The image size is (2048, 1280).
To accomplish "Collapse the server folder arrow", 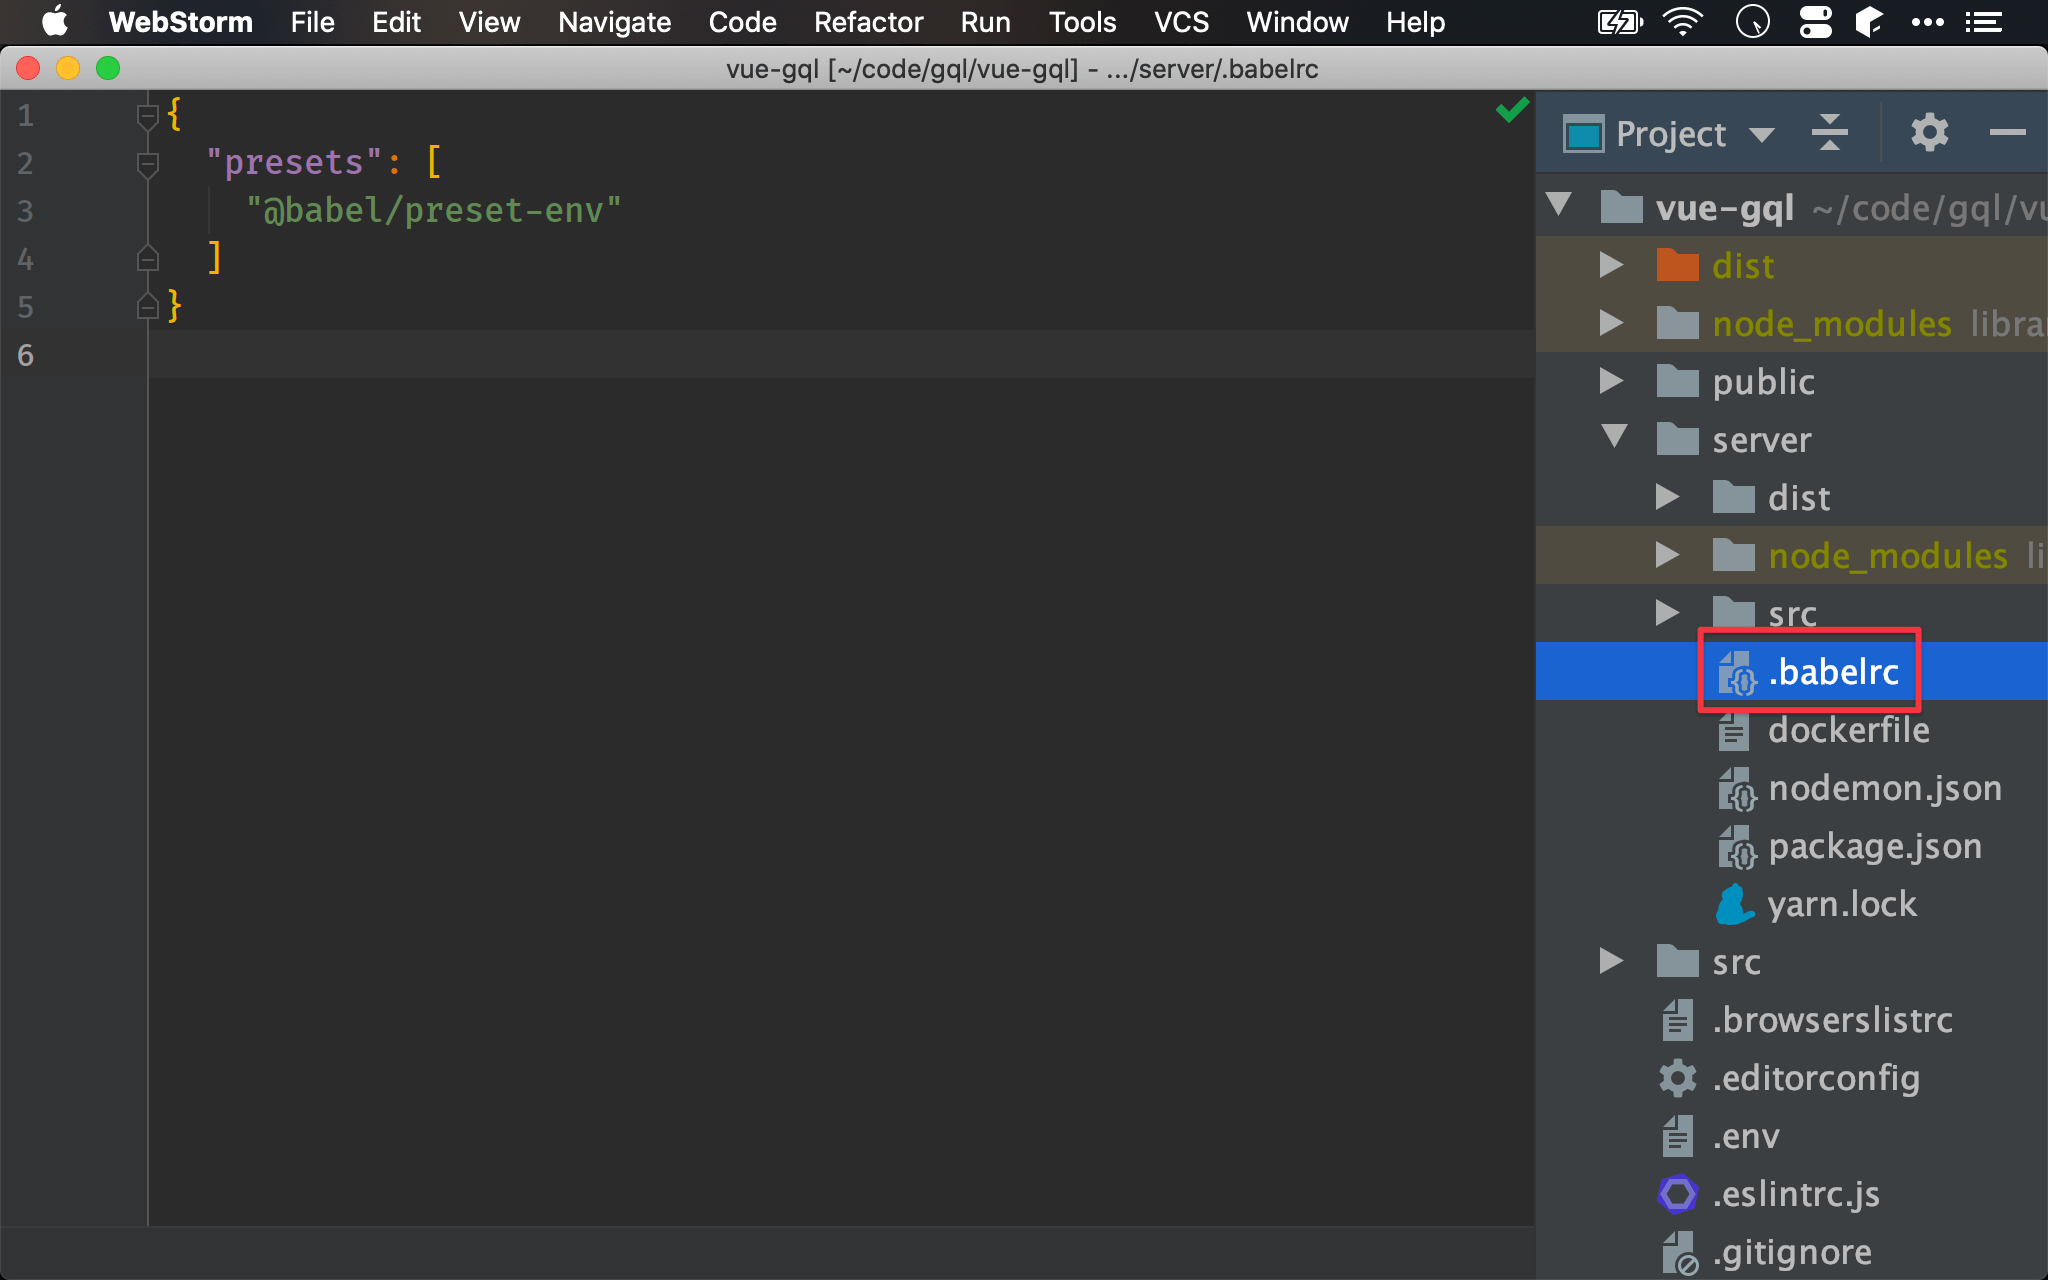I will pyautogui.click(x=1614, y=436).
